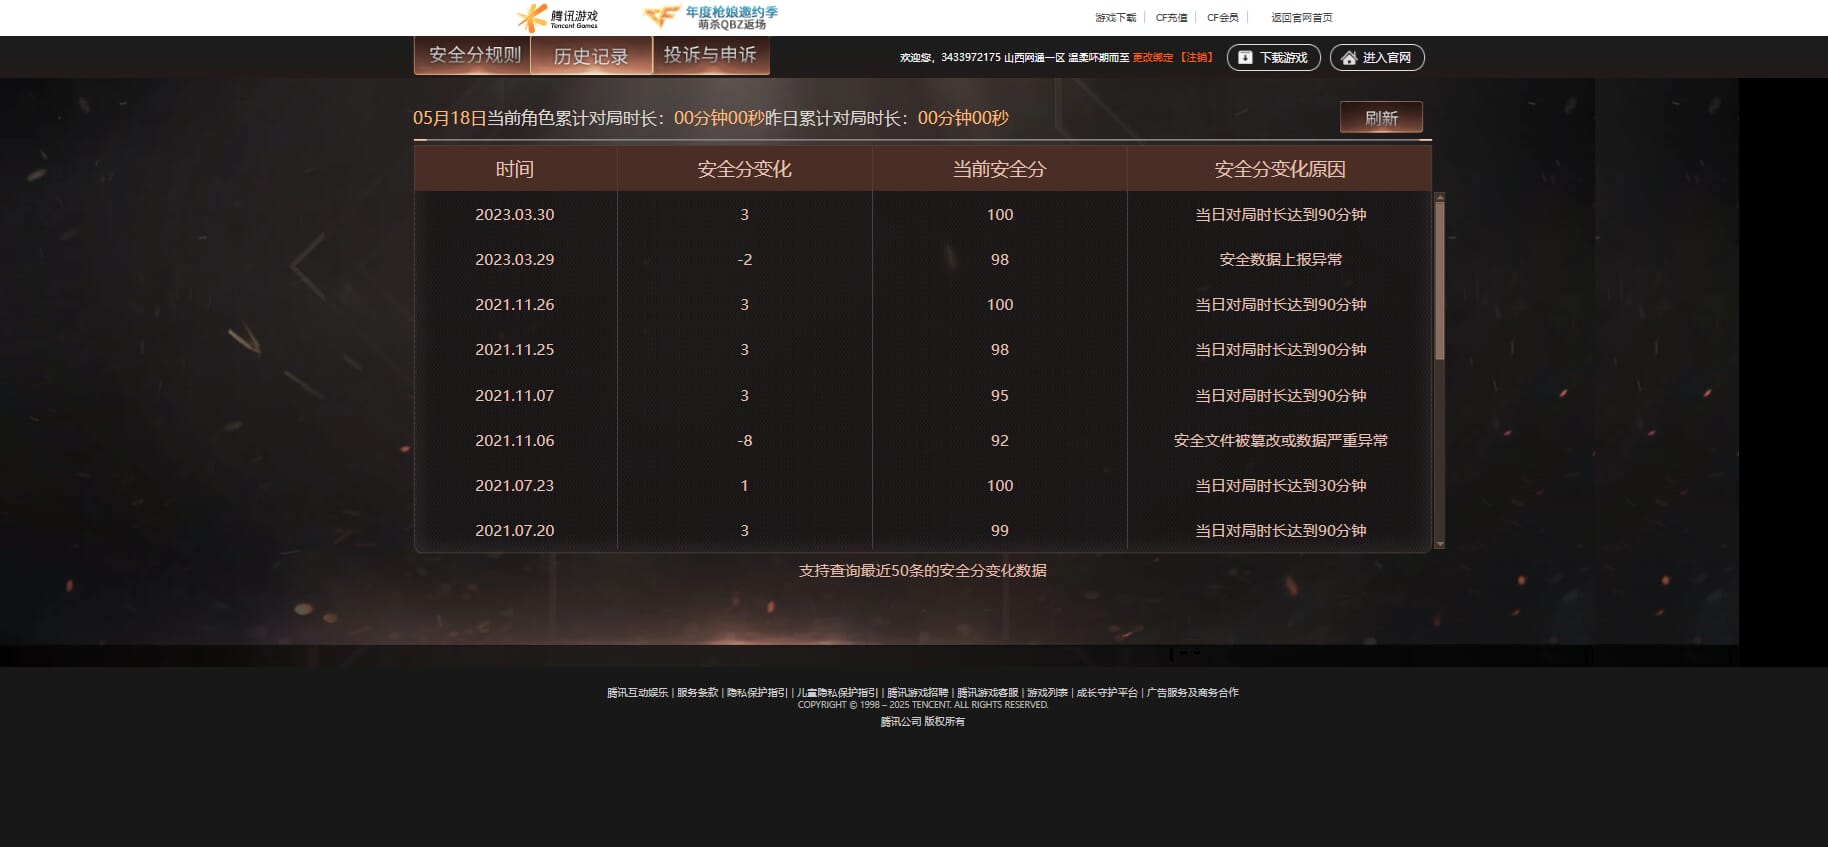1828x847 pixels.
Task: Click the 刷新 refresh button
Action: pos(1381,118)
